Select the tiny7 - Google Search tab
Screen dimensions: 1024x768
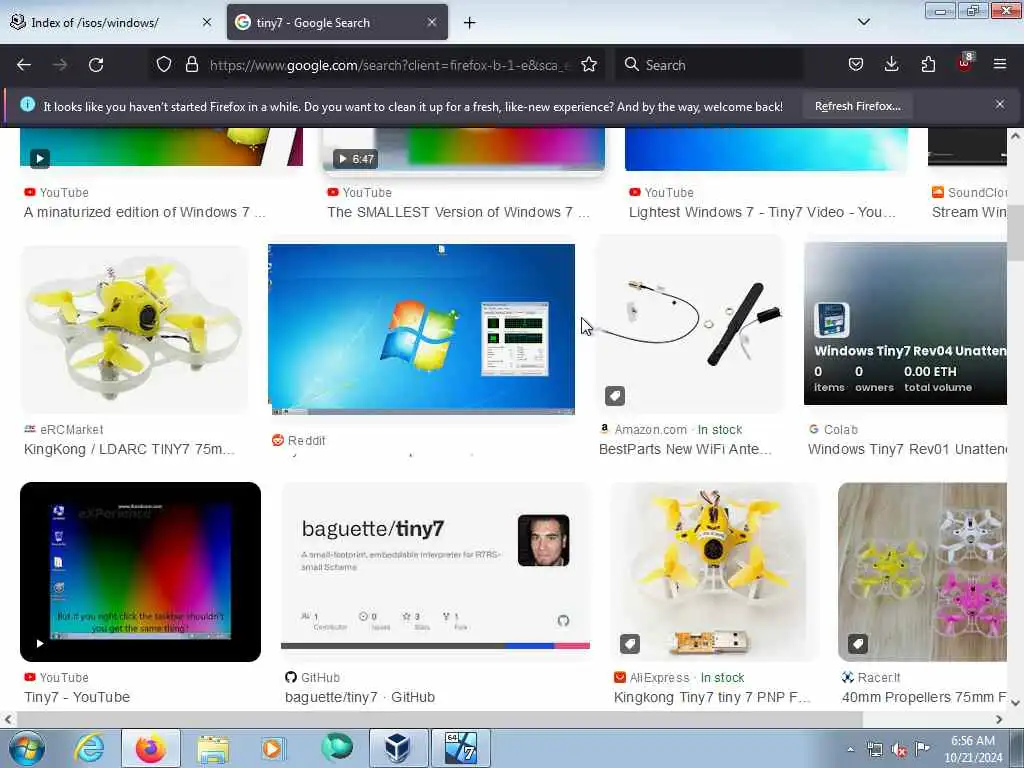tap(337, 23)
